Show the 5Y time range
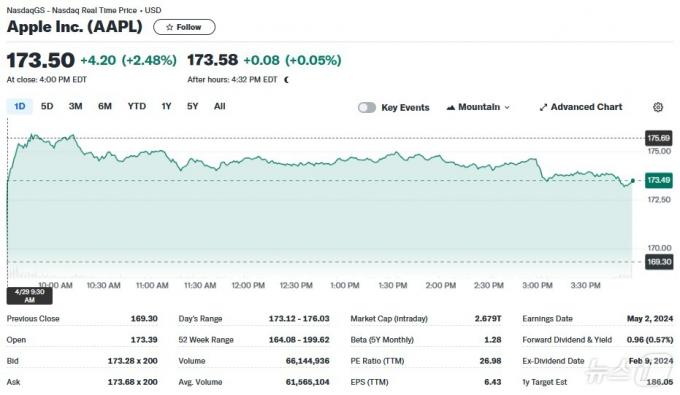 [x=193, y=106]
